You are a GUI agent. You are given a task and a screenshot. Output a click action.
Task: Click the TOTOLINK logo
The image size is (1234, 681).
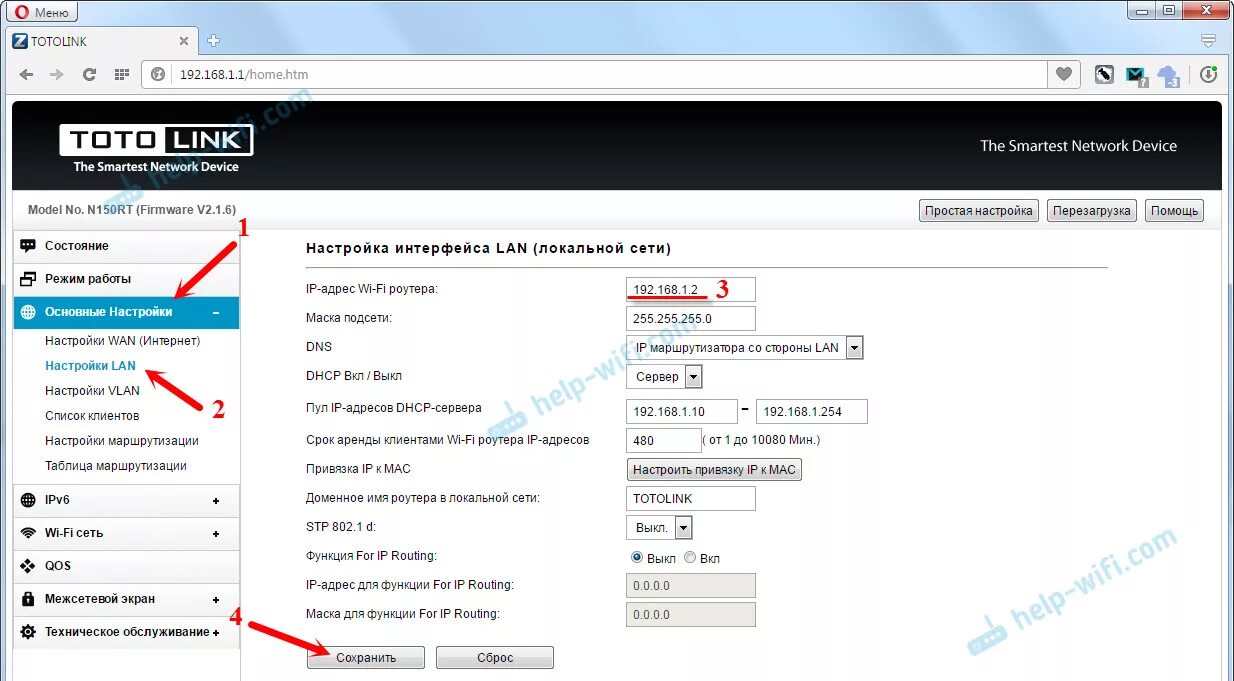(x=156, y=148)
